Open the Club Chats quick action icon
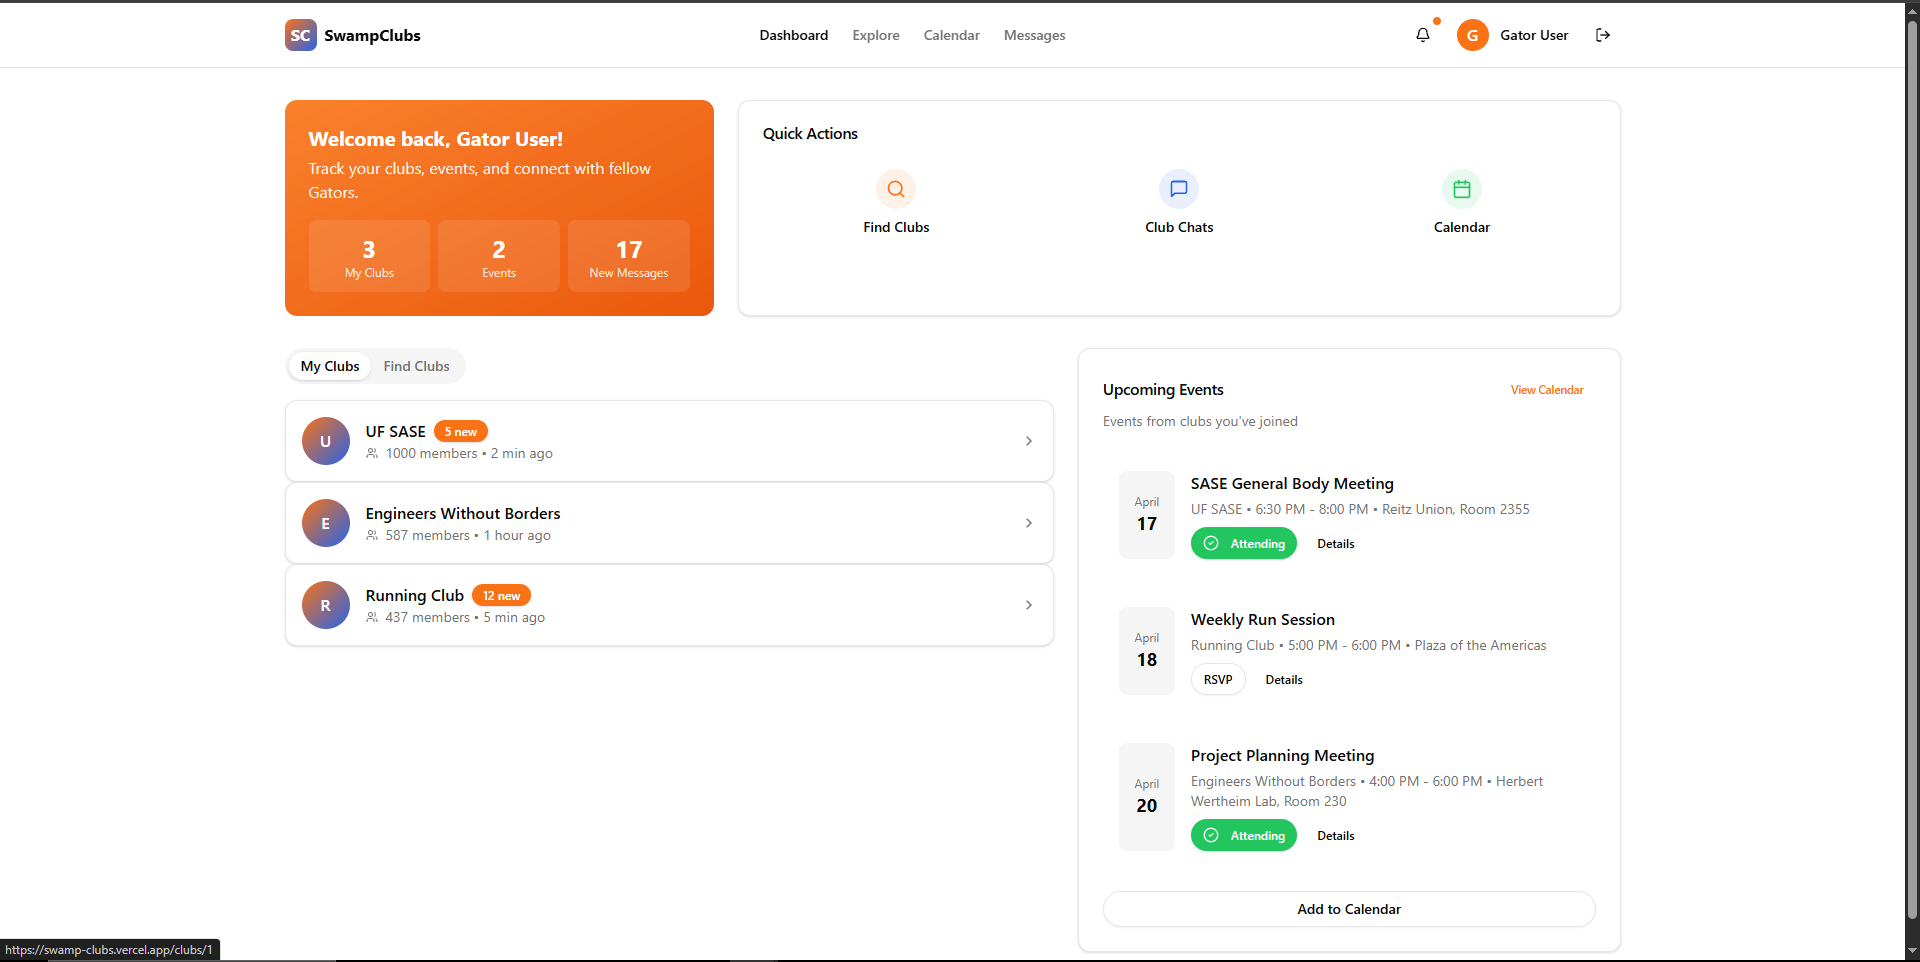Viewport: 1920px width, 962px height. point(1178,189)
